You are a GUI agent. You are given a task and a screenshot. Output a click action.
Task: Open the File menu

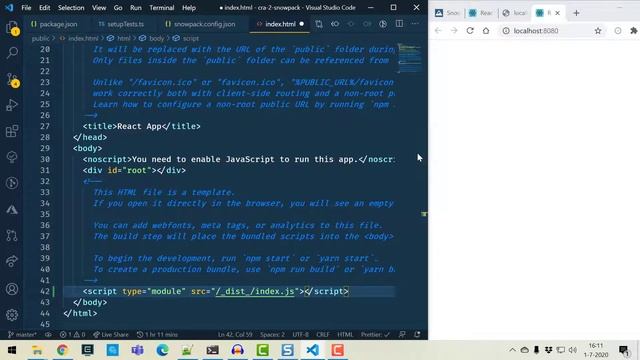click(26, 8)
